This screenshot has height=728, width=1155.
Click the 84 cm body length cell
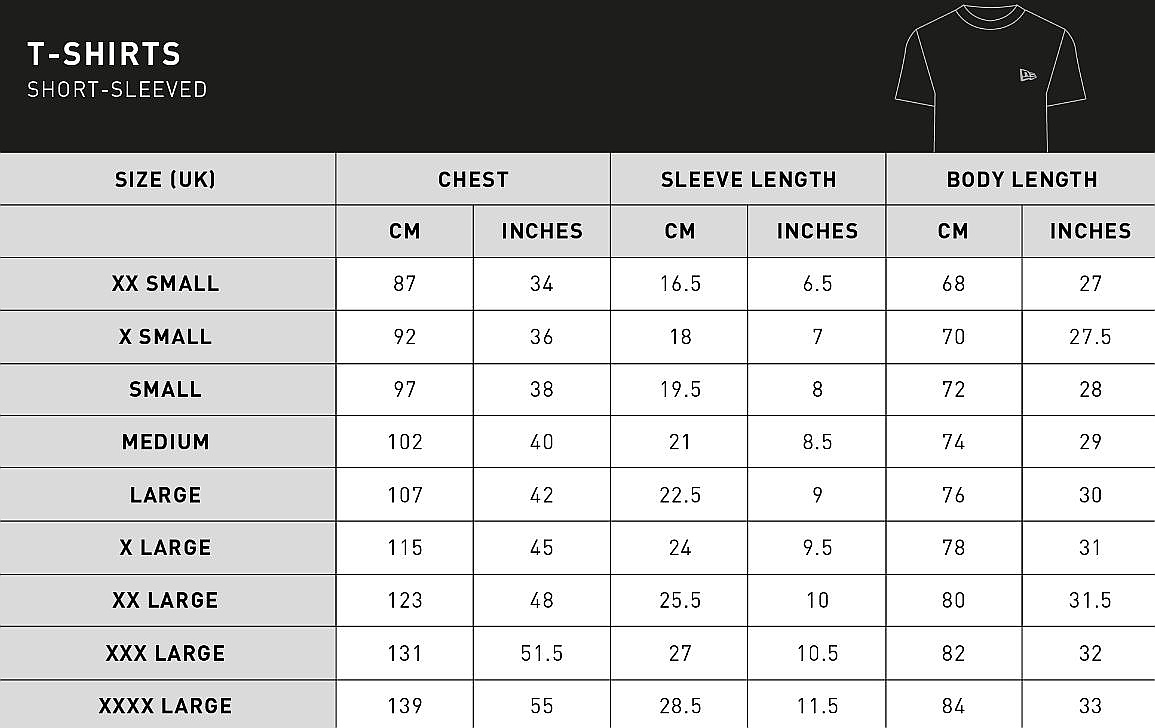[x=953, y=706]
